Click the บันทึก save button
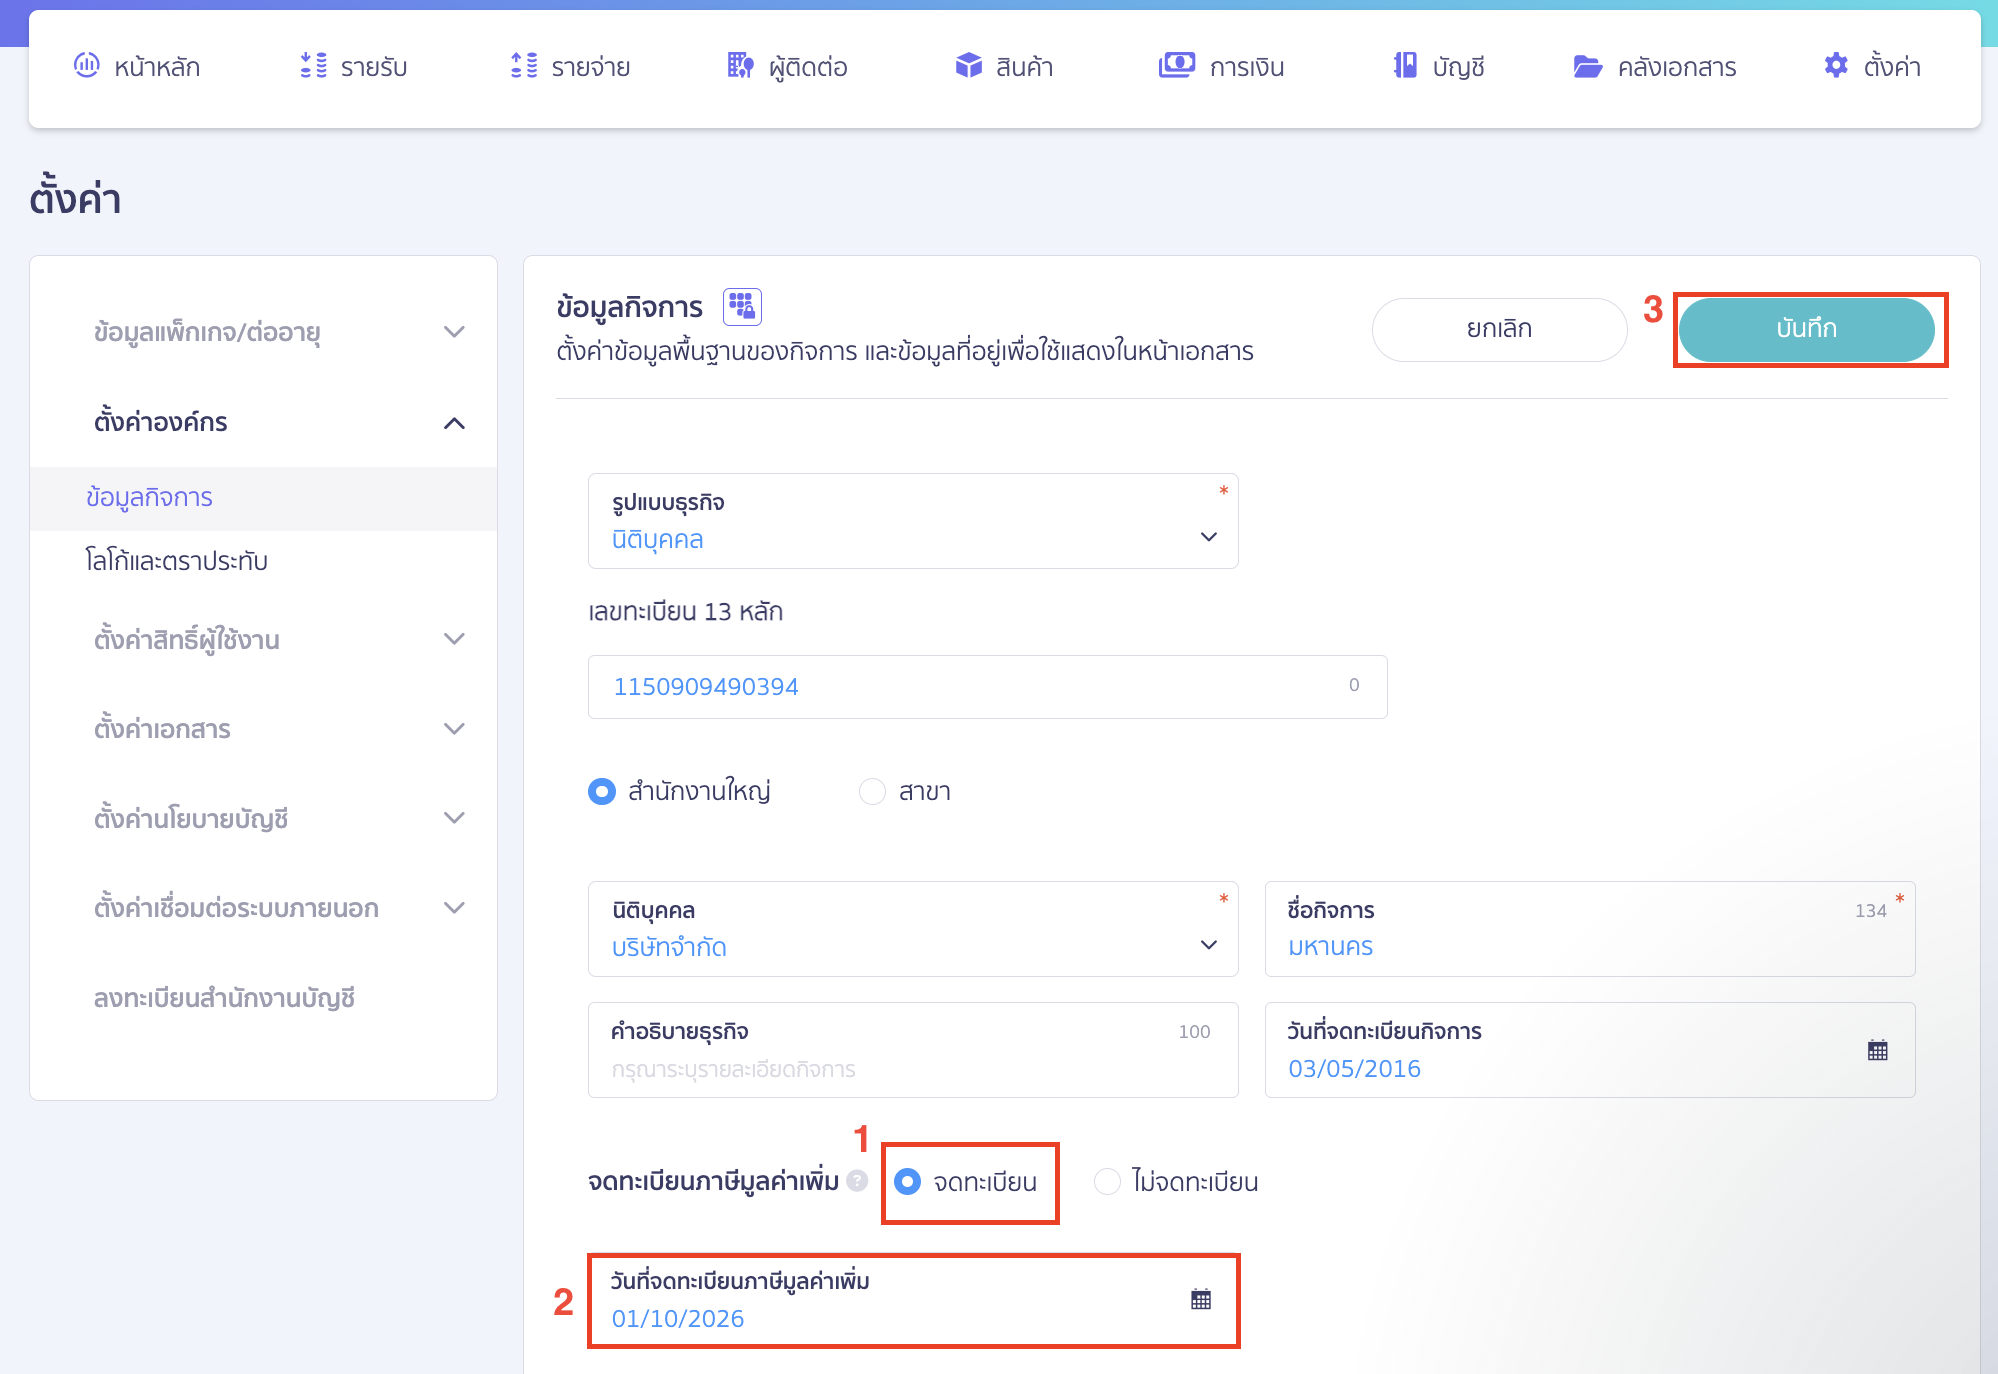 tap(1806, 329)
